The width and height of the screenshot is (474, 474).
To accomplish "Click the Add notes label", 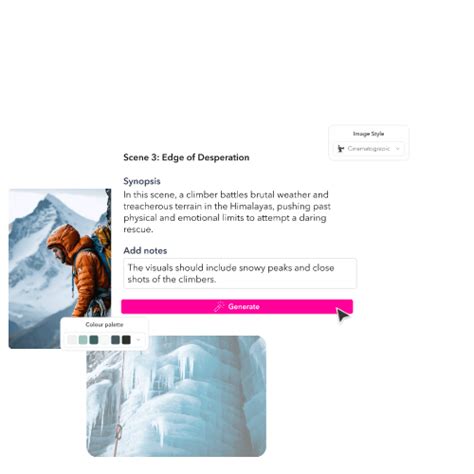I will tap(145, 251).
